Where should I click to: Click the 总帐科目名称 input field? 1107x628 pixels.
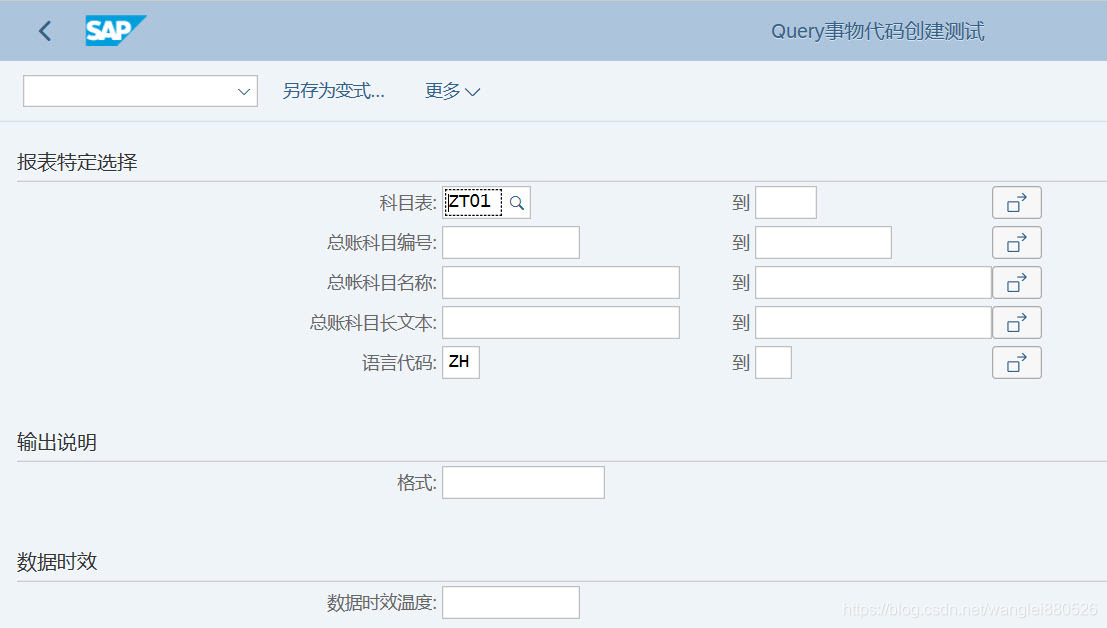(x=560, y=282)
